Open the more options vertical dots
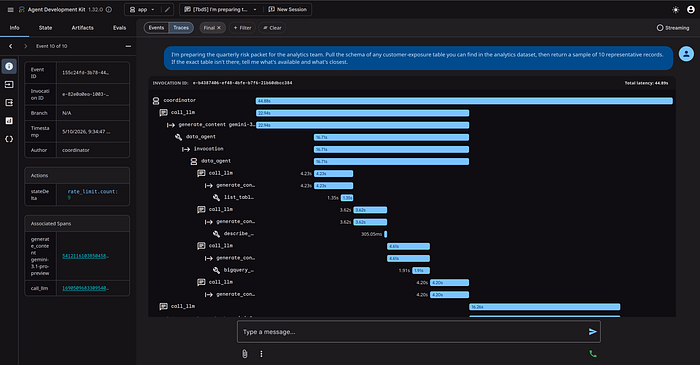The image size is (700, 365). coord(261,354)
